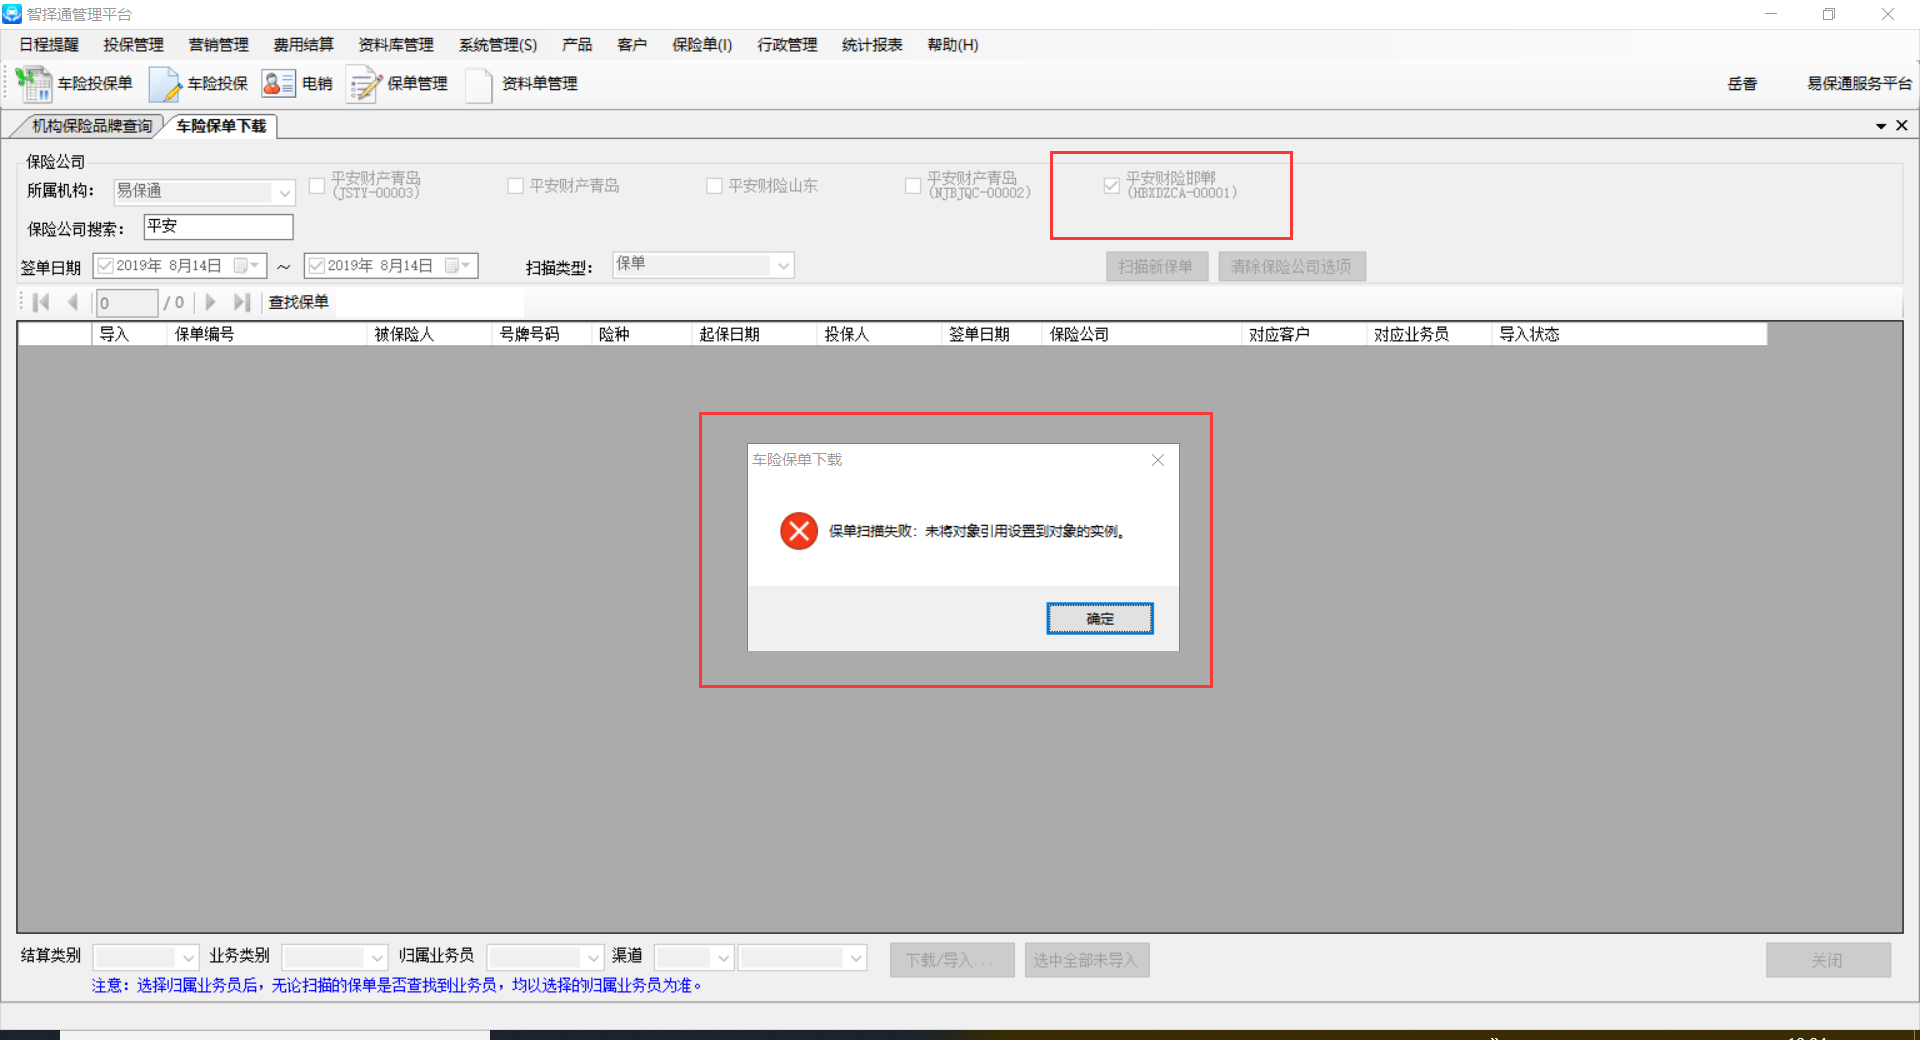Viewport: 1920px width, 1040px height.
Task: Click the 易保通服务平台 link
Action: coord(1859,84)
